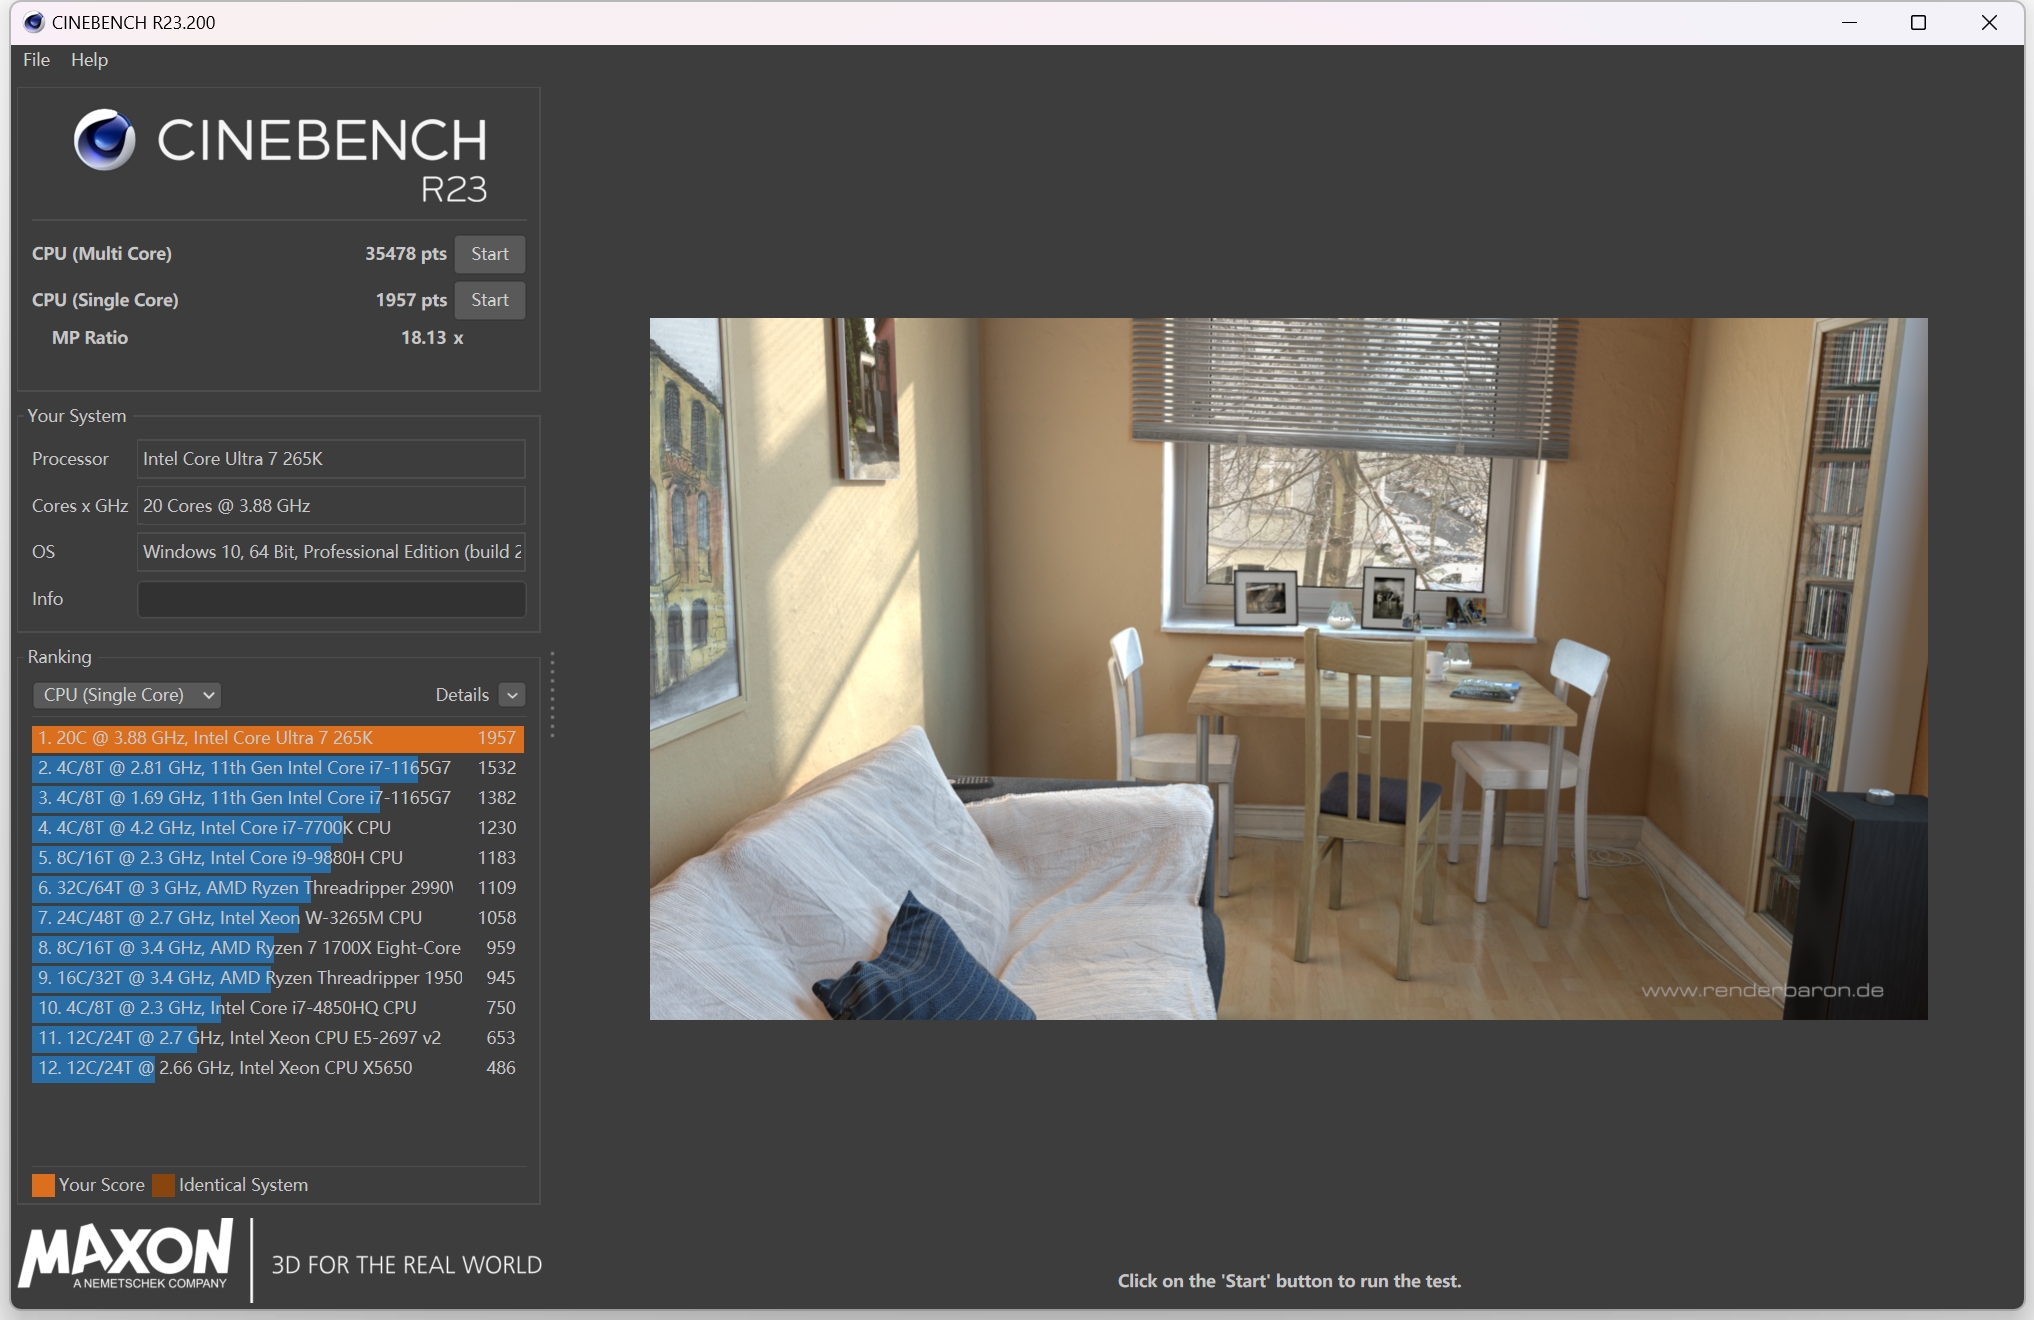This screenshot has width=2034, height=1320.
Task: Click the rendered room preview image
Action: coord(1288,668)
